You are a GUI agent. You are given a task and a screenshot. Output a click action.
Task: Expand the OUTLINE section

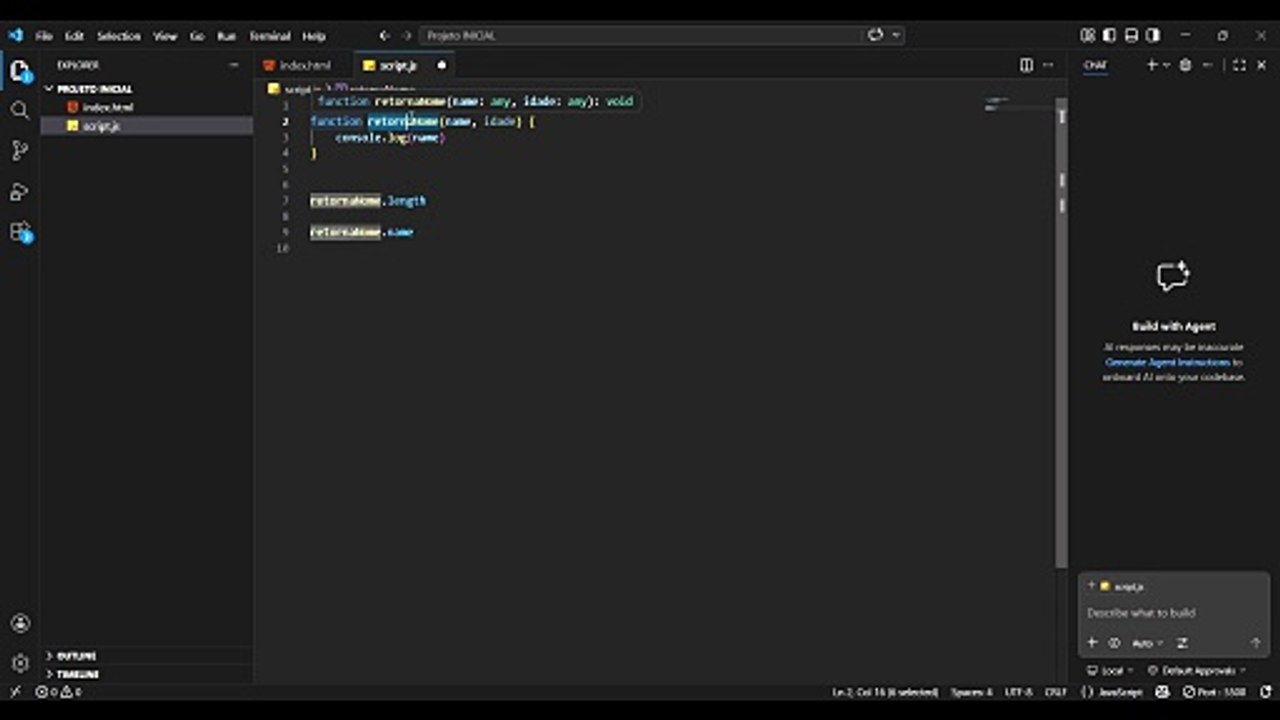(146, 656)
